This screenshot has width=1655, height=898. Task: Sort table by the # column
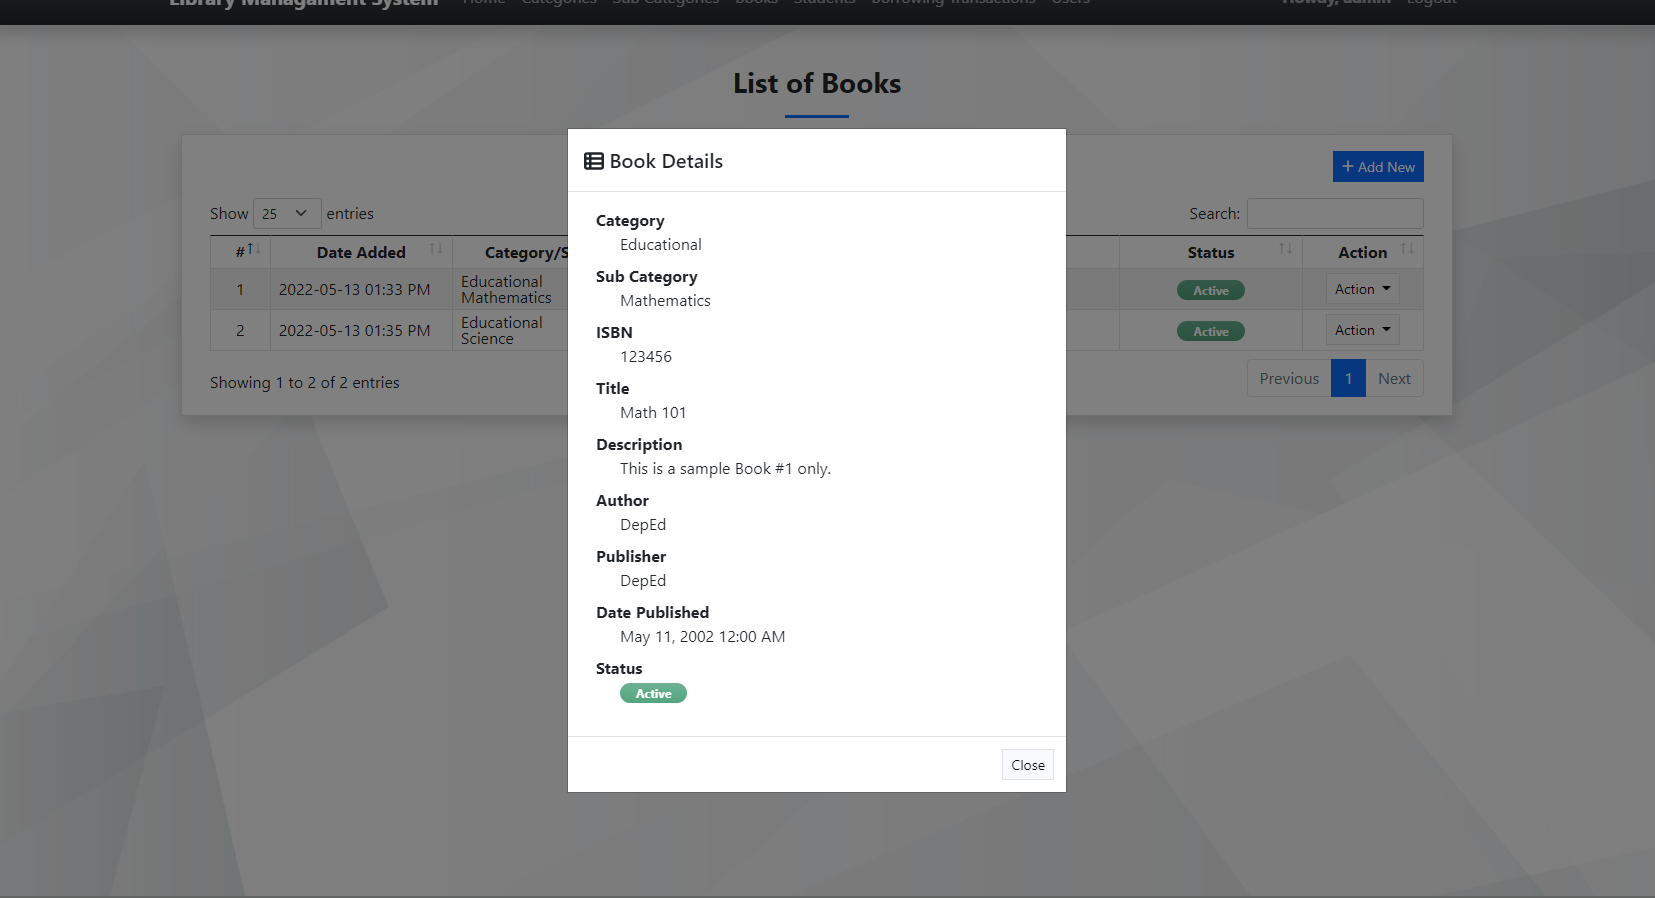click(240, 252)
